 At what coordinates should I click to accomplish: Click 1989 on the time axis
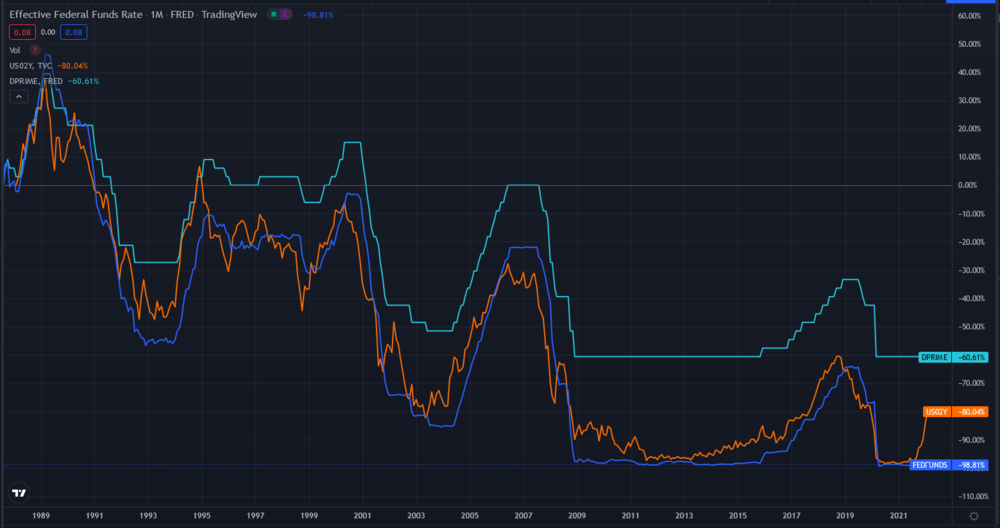(x=41, y=515)
